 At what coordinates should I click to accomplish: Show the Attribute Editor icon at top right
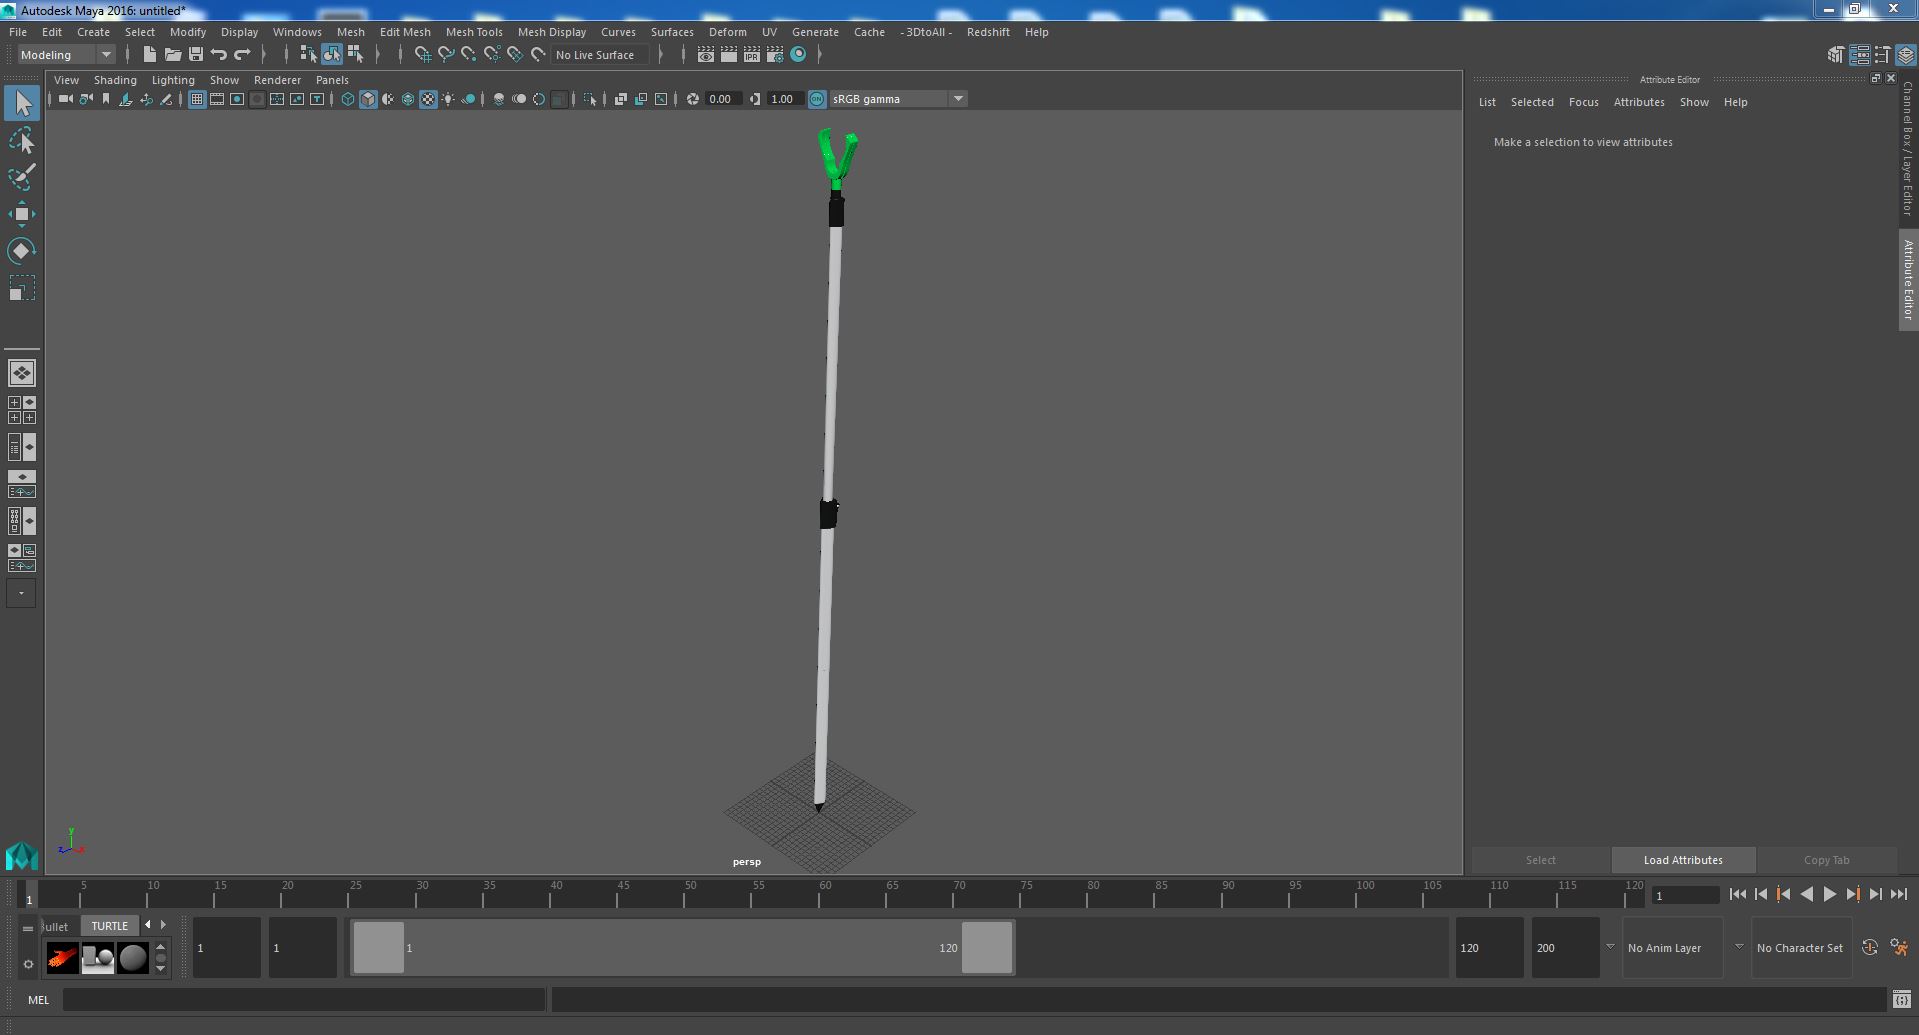(x=1859, y=55)
